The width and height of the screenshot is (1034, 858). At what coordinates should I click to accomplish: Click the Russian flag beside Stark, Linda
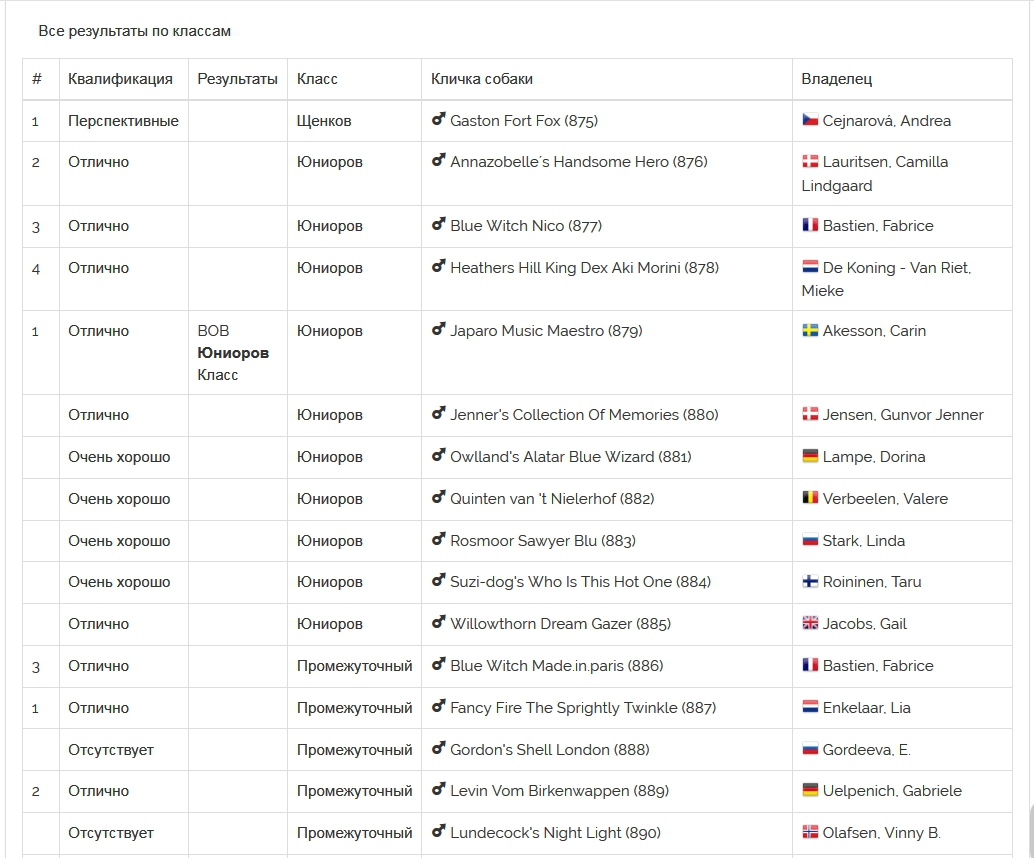[x=810, y=539]
